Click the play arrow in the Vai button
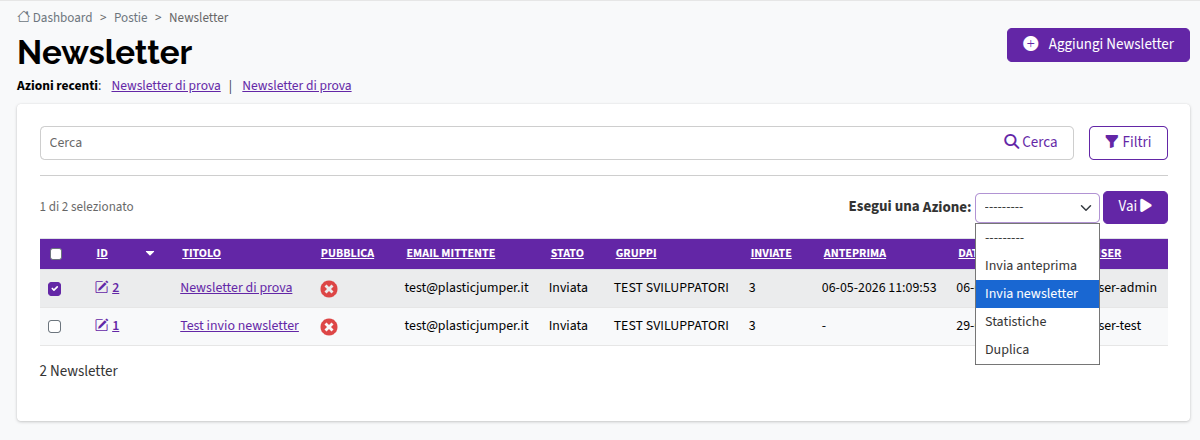The image size is (1200, 440). point(1146,206)
